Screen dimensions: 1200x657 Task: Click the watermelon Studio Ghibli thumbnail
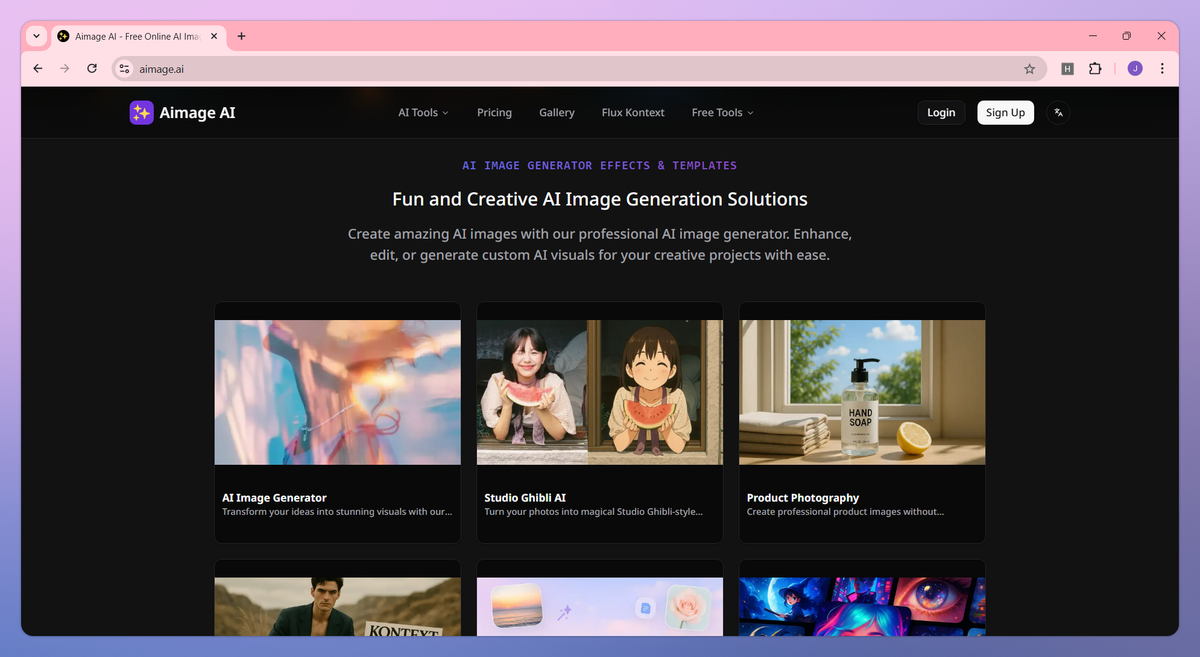coord(600,392)
